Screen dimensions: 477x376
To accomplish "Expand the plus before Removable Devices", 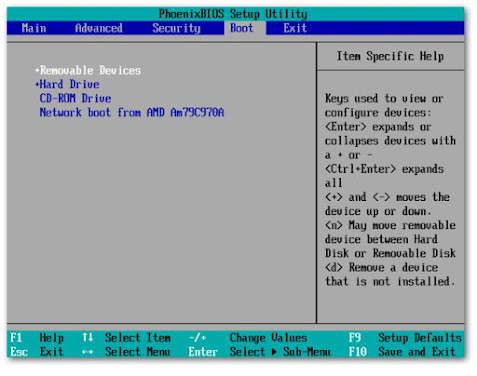I will tap(37, 70).
